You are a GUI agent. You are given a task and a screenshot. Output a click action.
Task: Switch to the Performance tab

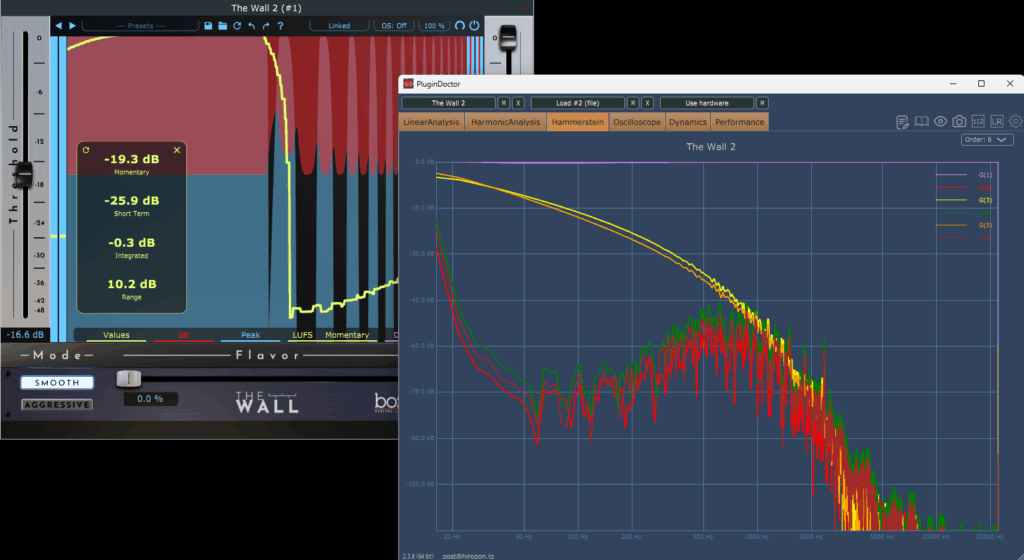click(739, 122)
